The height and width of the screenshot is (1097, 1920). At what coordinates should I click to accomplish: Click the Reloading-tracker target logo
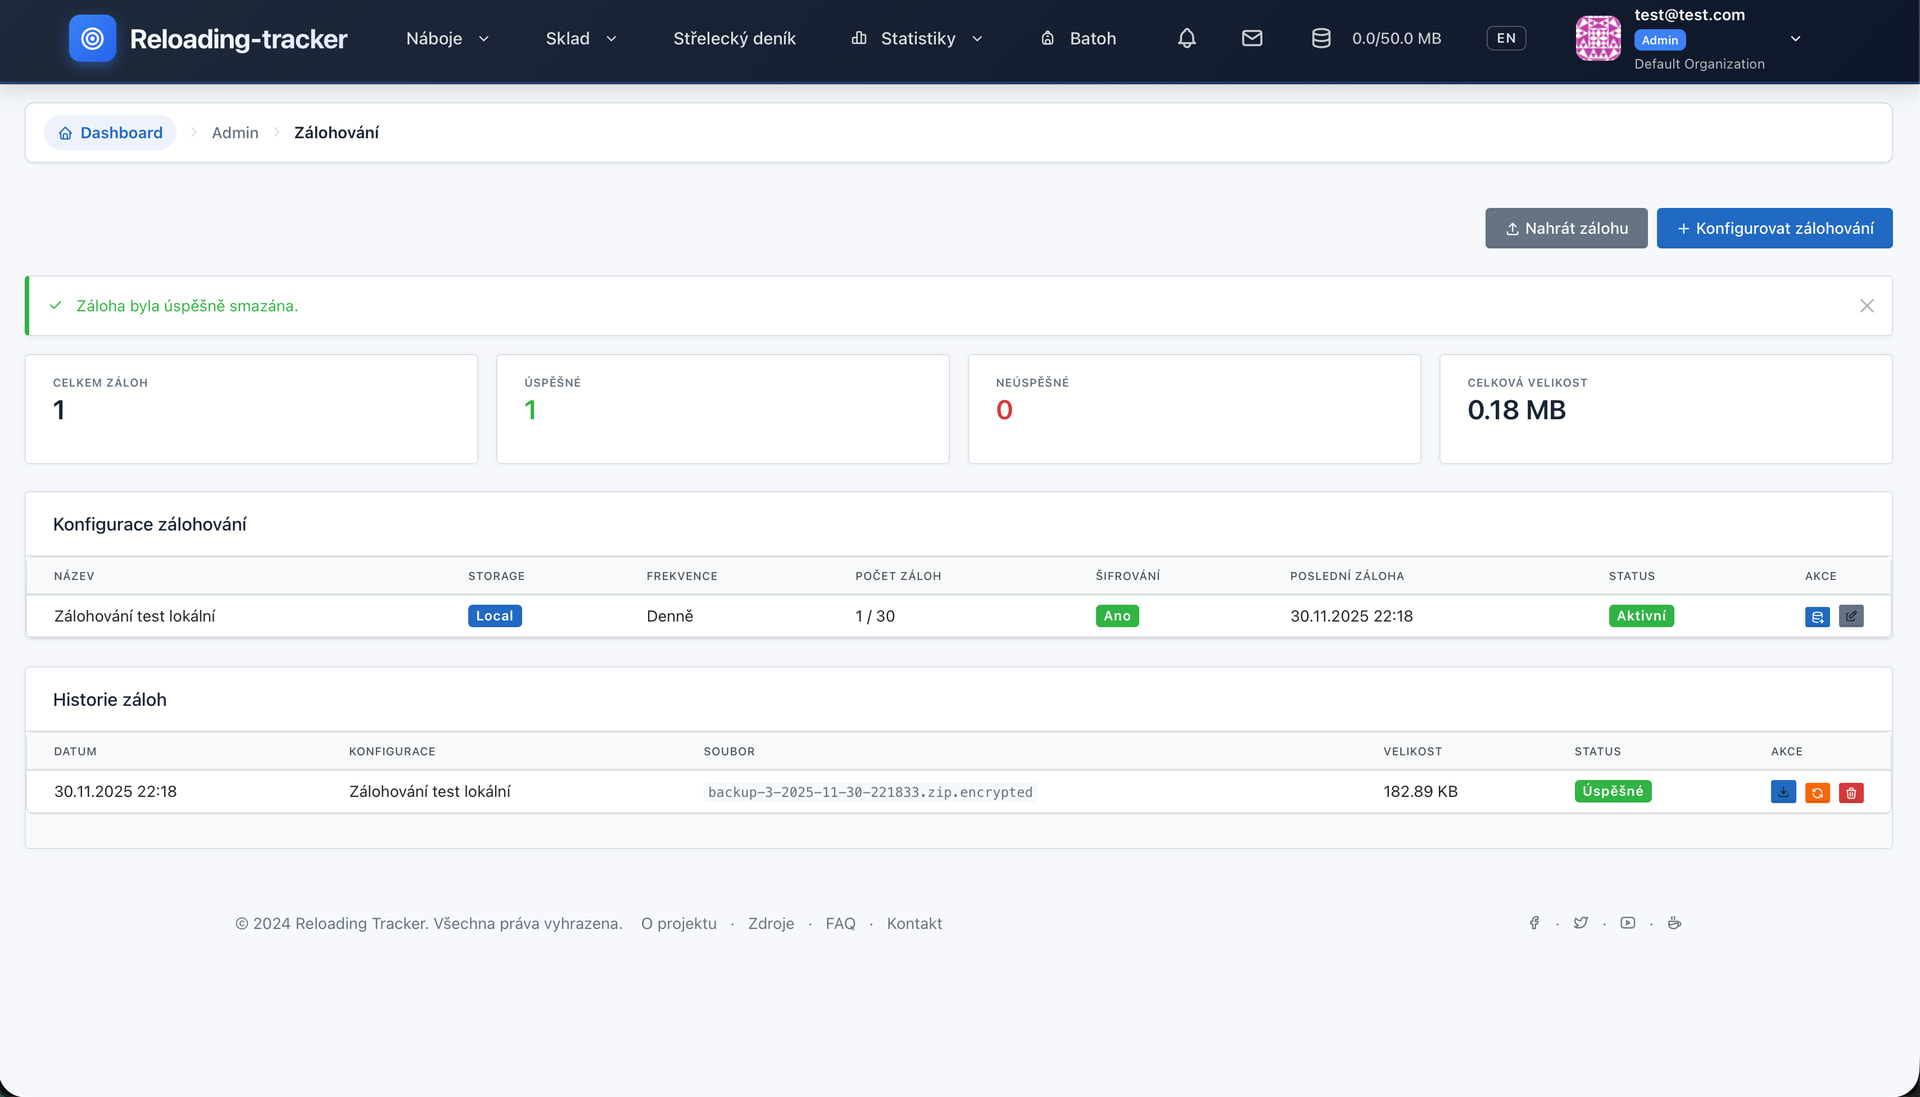coord(92,38)
